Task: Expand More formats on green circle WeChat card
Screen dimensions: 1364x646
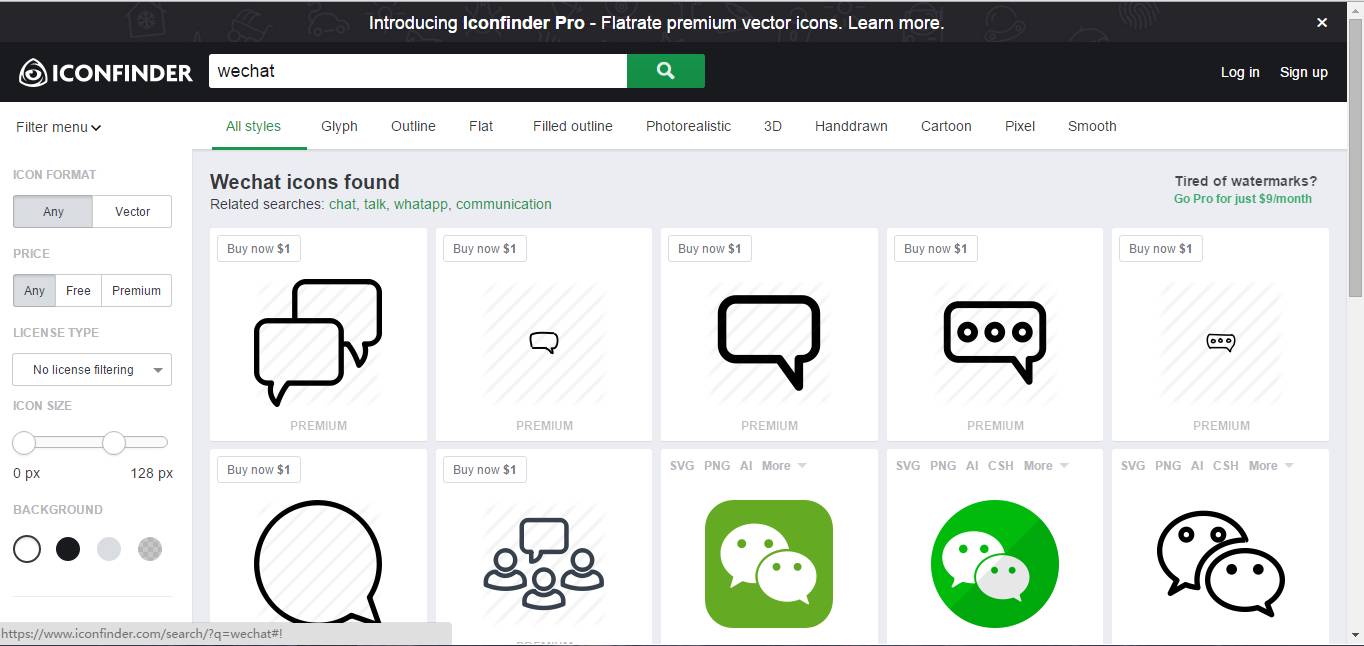Action: (1045, 466)
